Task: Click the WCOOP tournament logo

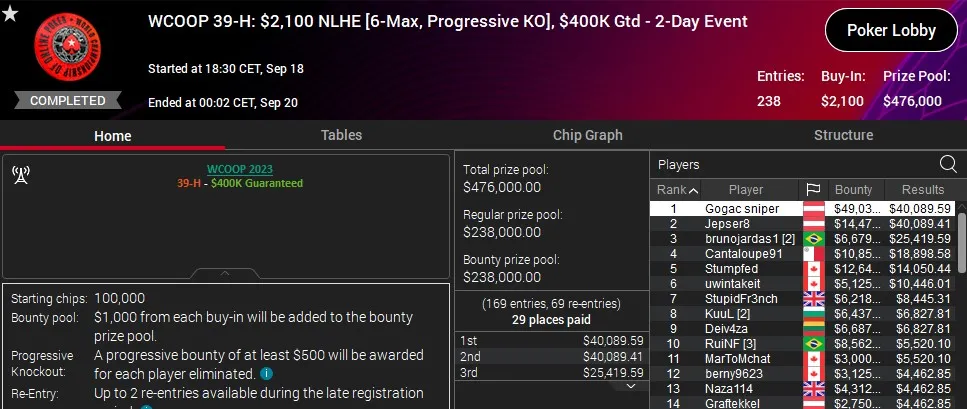Action: click(x=68, y=48)
